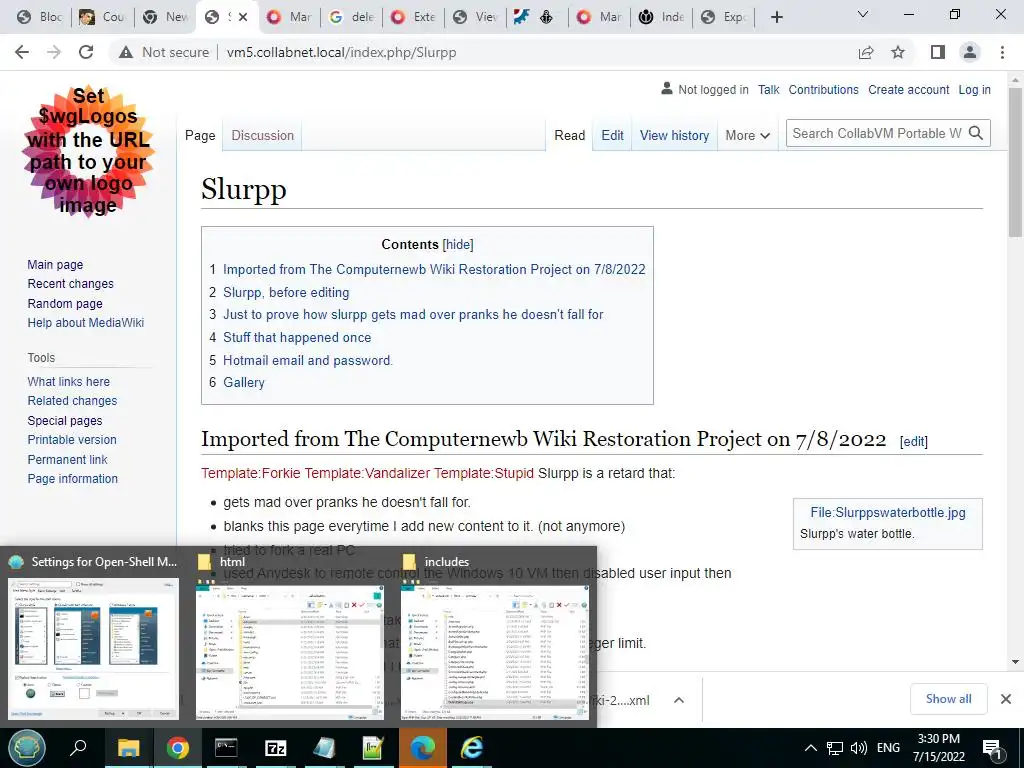
Task: Go to Main page in sidebar
Action: pyautogui.click(x=55, y=264)
